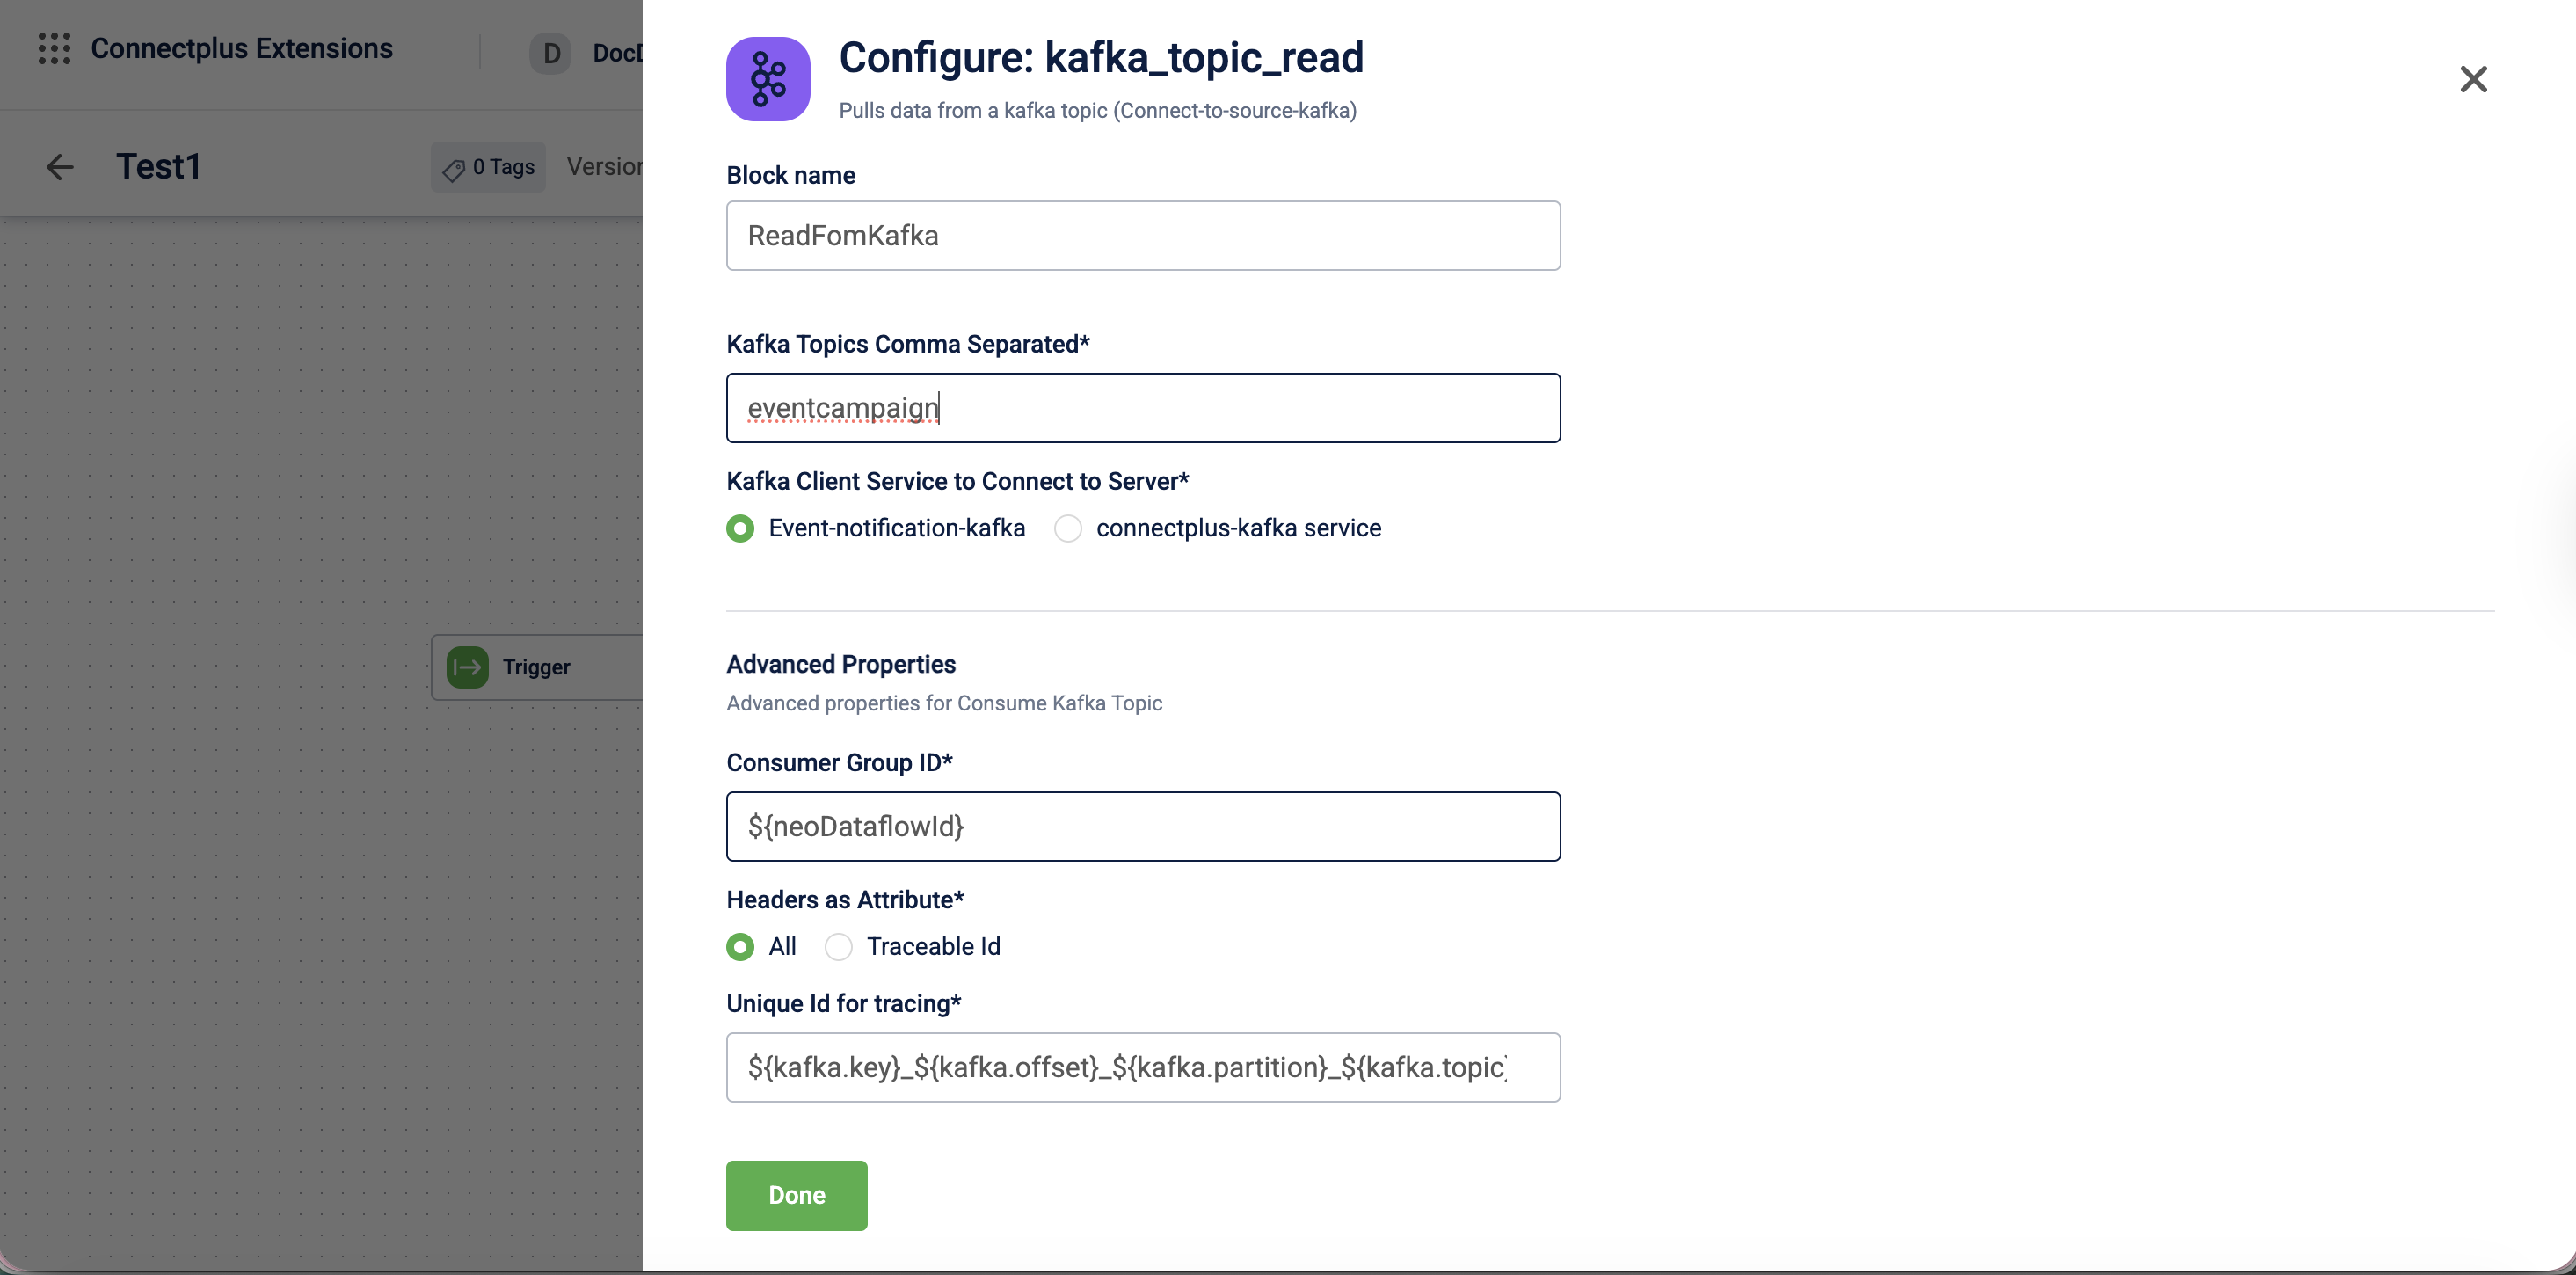Choose Traceable Id radio option

(838, 946)
